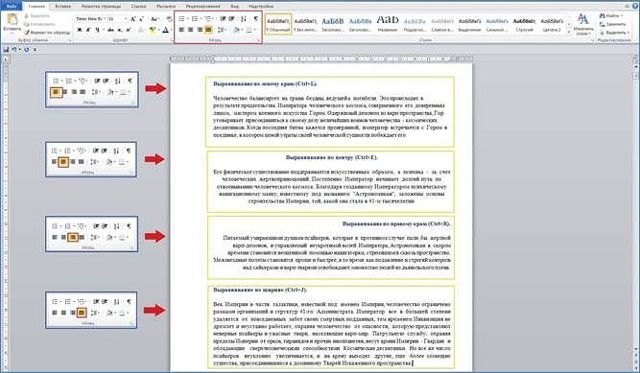640x373 pixels.
Task: Click the Sort (A-Z) icon
Action: (244, 19)
